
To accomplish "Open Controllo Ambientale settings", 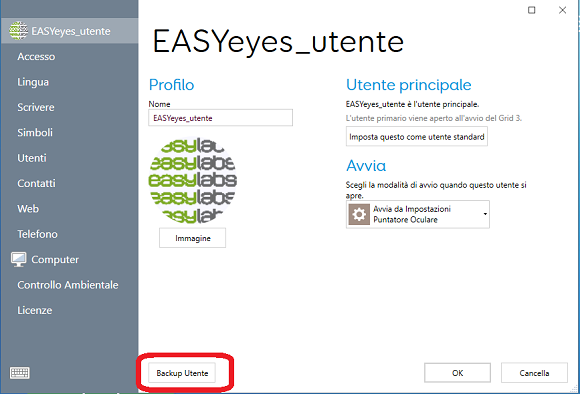I will click(68, 285).
